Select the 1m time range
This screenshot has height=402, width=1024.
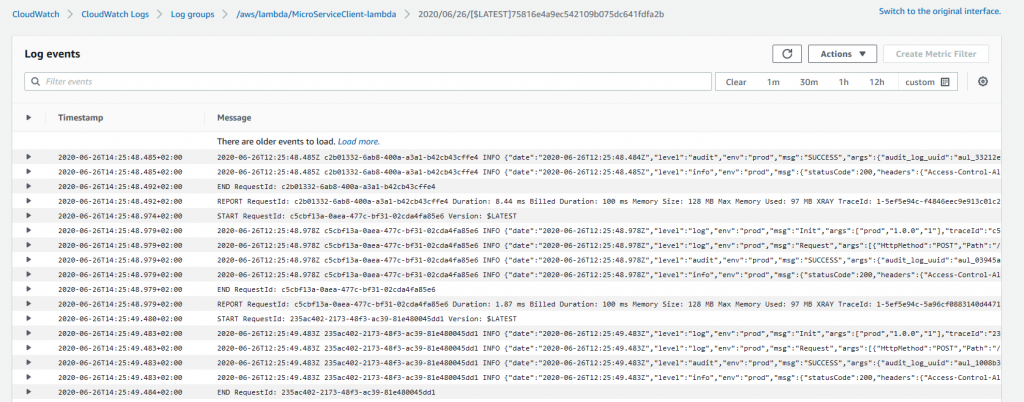773,82
